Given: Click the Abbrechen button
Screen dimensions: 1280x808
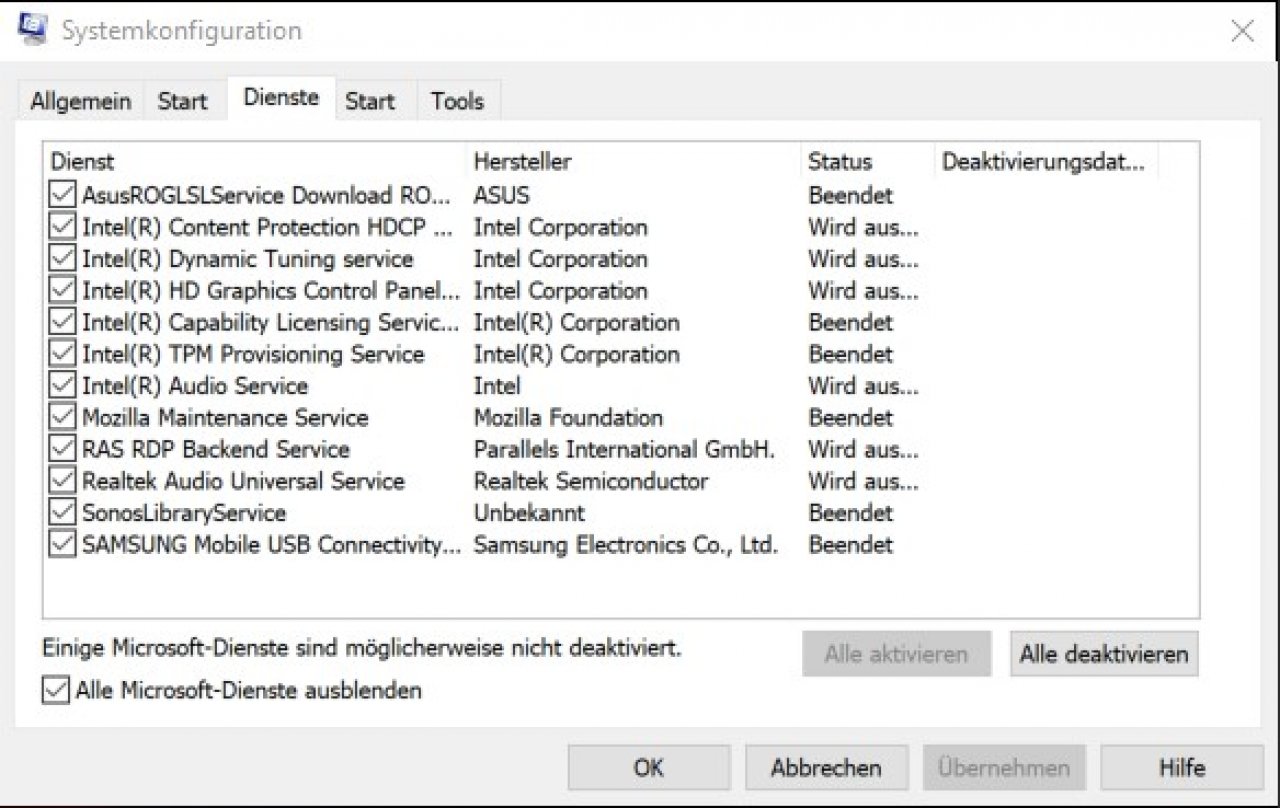Looking at the screenshot, I should click(x=826, y=768).
